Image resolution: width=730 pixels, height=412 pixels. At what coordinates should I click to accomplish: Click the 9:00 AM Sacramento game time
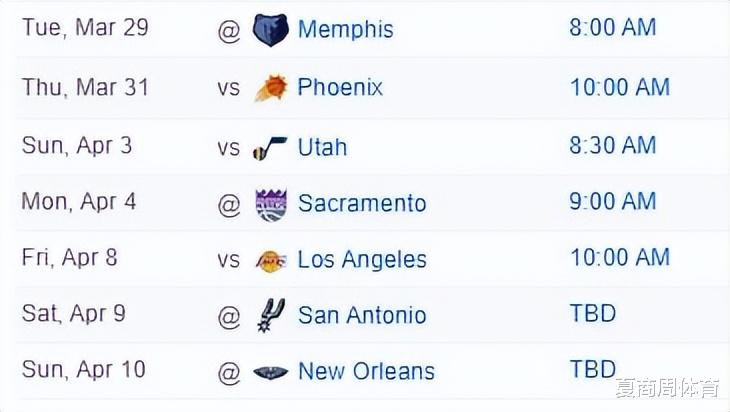[x=613, y=202]
